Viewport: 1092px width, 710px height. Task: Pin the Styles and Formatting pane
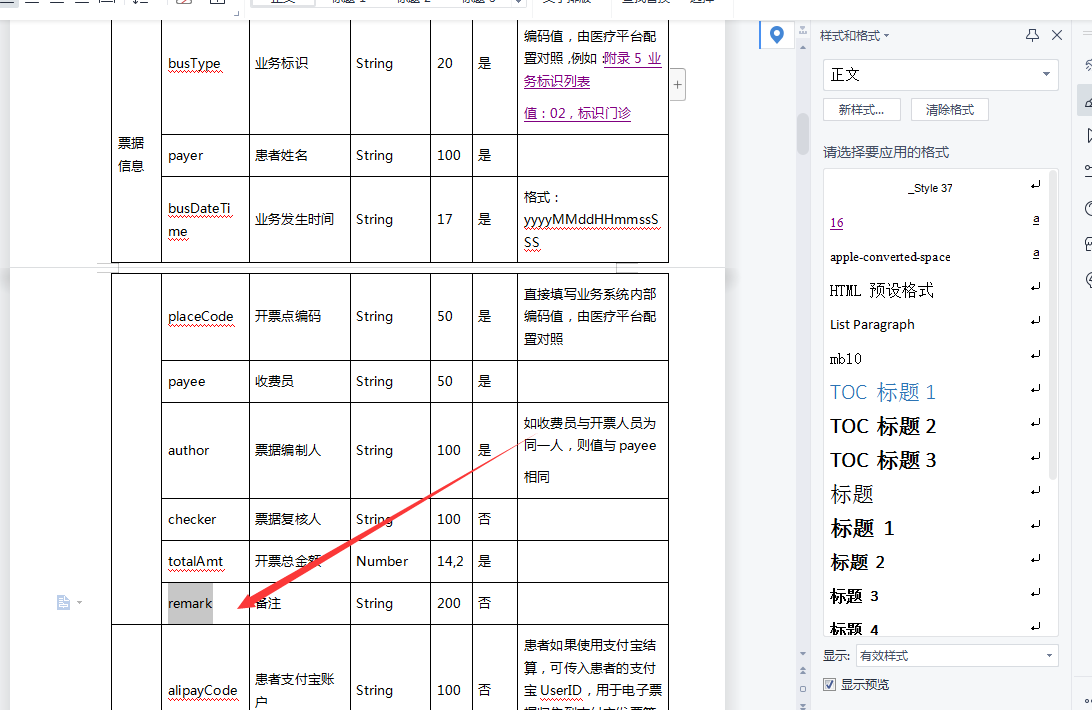pos(1032,35)
